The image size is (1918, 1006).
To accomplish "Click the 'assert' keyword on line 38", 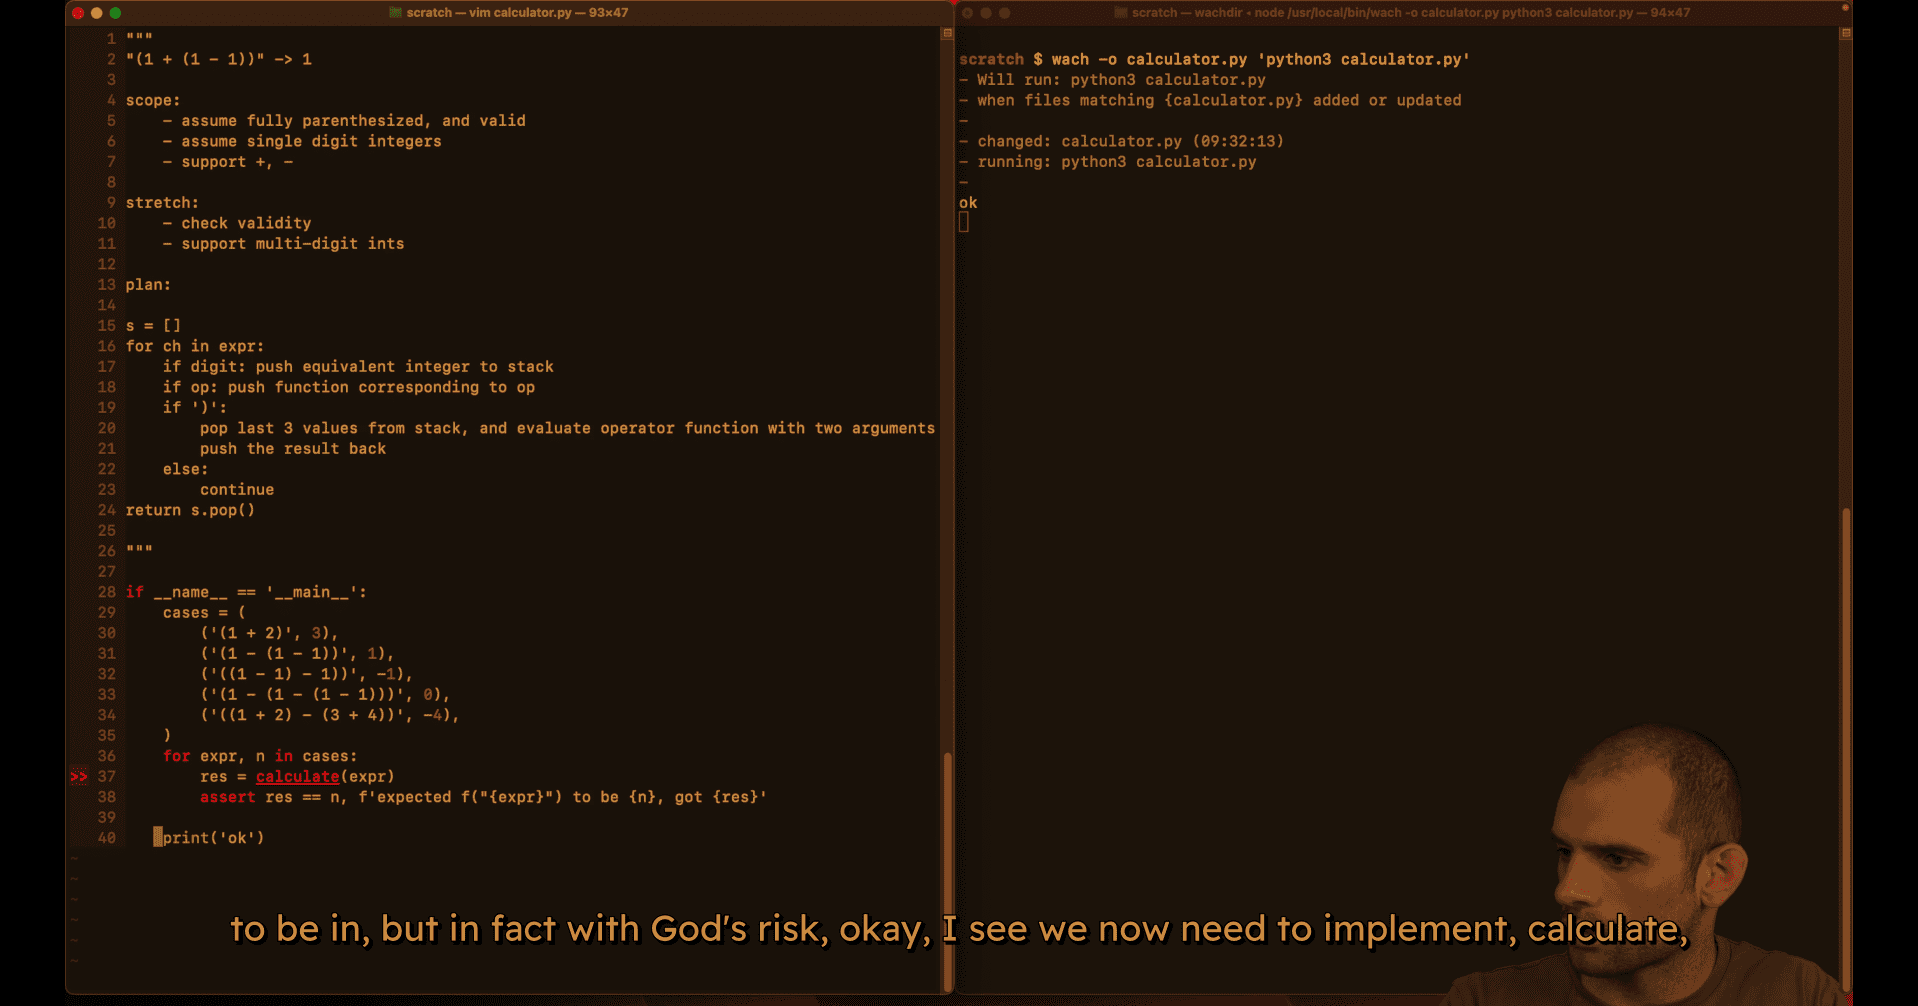I will [x=227, y=797].
